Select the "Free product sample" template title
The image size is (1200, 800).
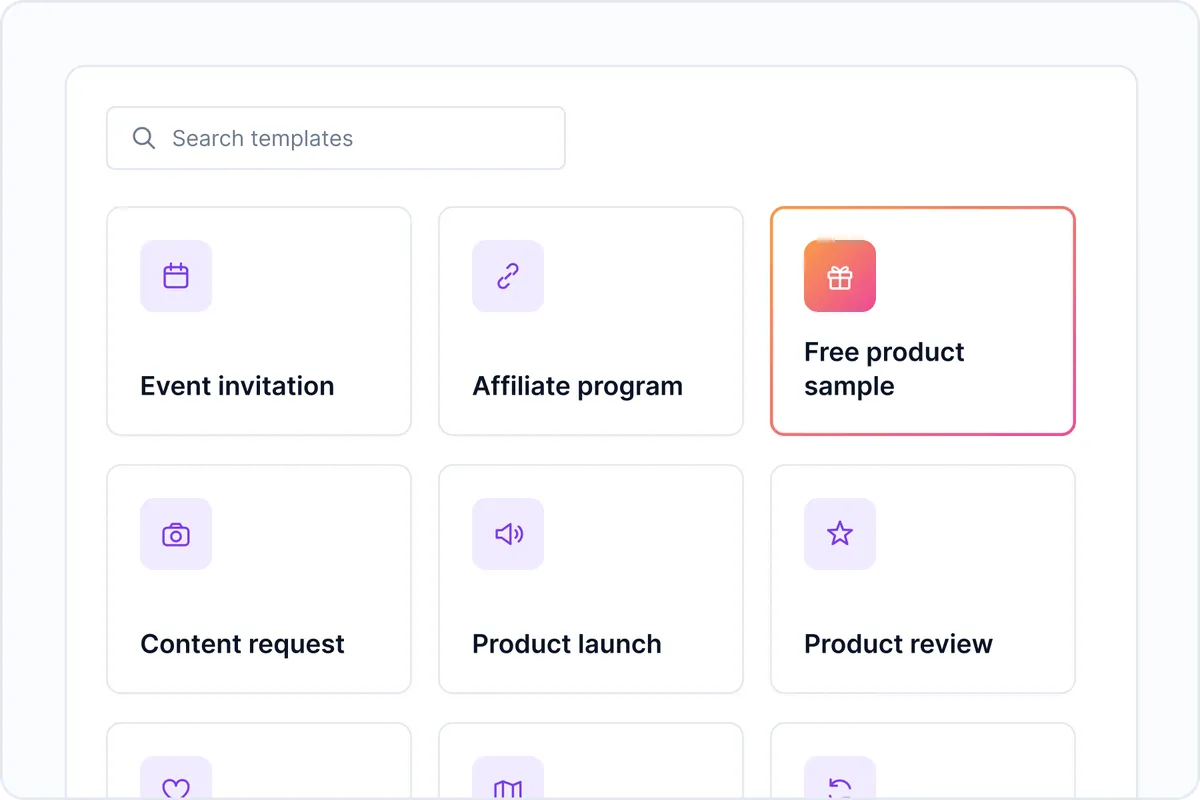[x=884, y=369]
